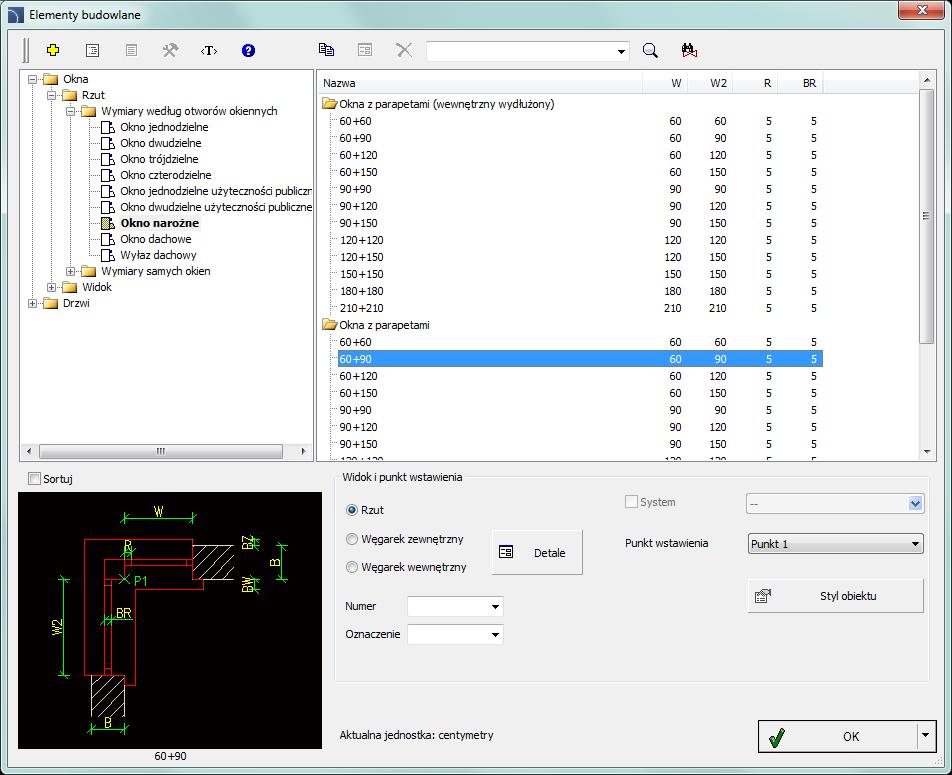Click the W2 column header
This screenshot has height=775, width=952.
click(x=710, y=83)
